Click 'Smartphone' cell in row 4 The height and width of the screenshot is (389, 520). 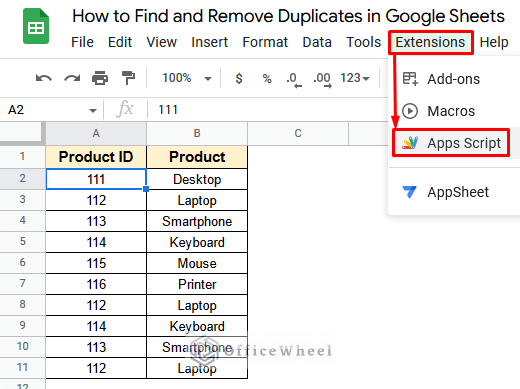click(197, 221)
